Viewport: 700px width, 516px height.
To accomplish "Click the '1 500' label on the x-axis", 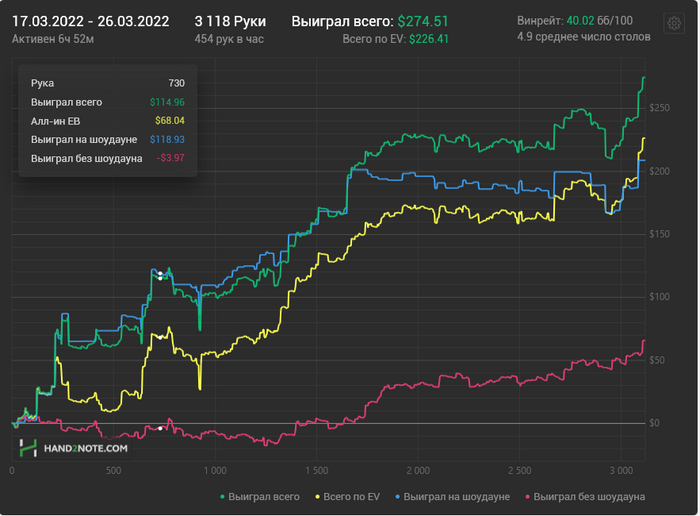I will (317, 470).
